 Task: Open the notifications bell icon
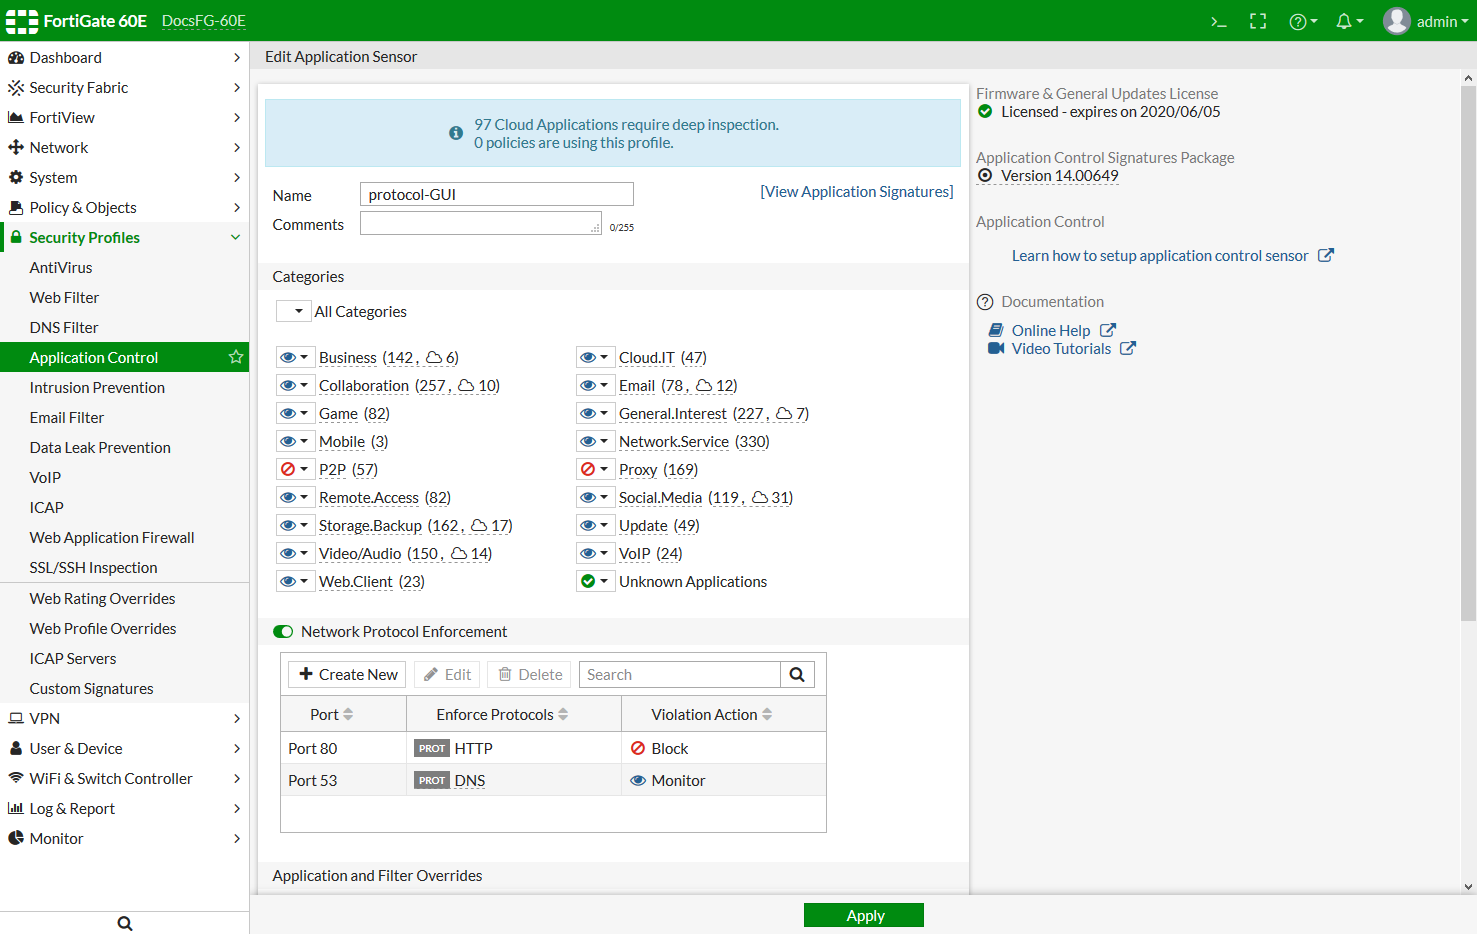pos(1345,21)
